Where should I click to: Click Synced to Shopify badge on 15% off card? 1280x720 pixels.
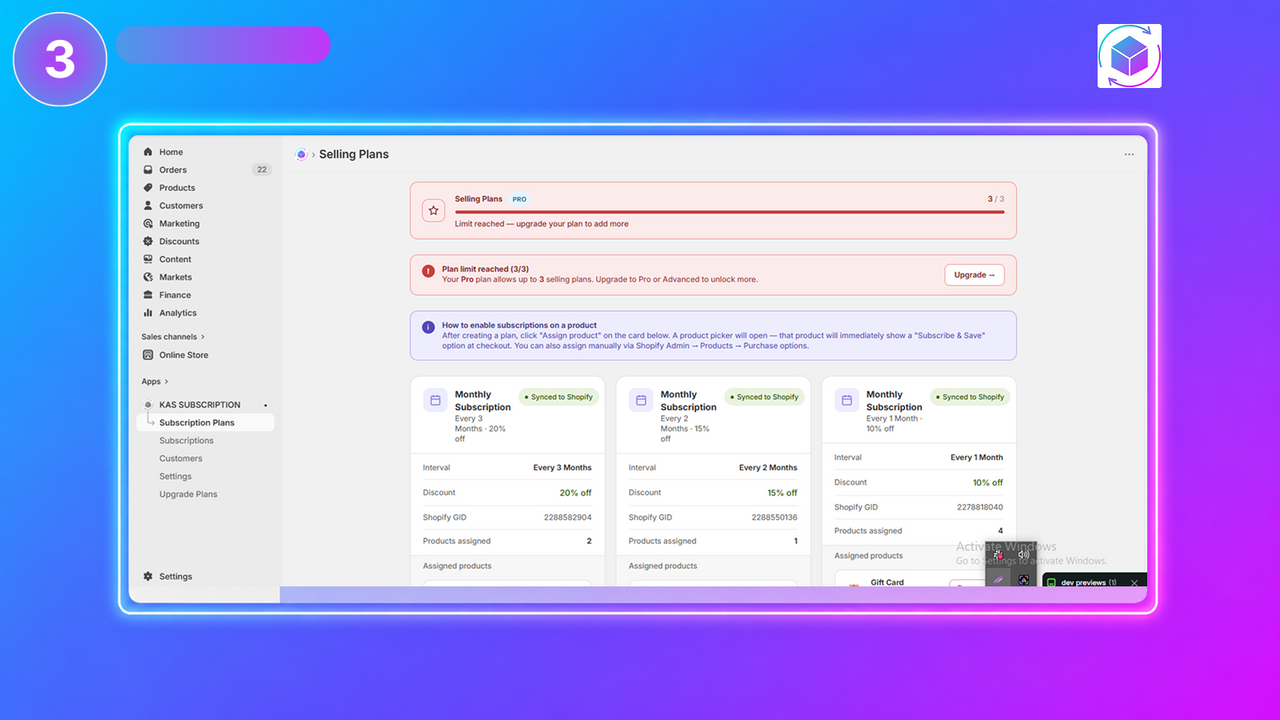[x=764, y=397]
